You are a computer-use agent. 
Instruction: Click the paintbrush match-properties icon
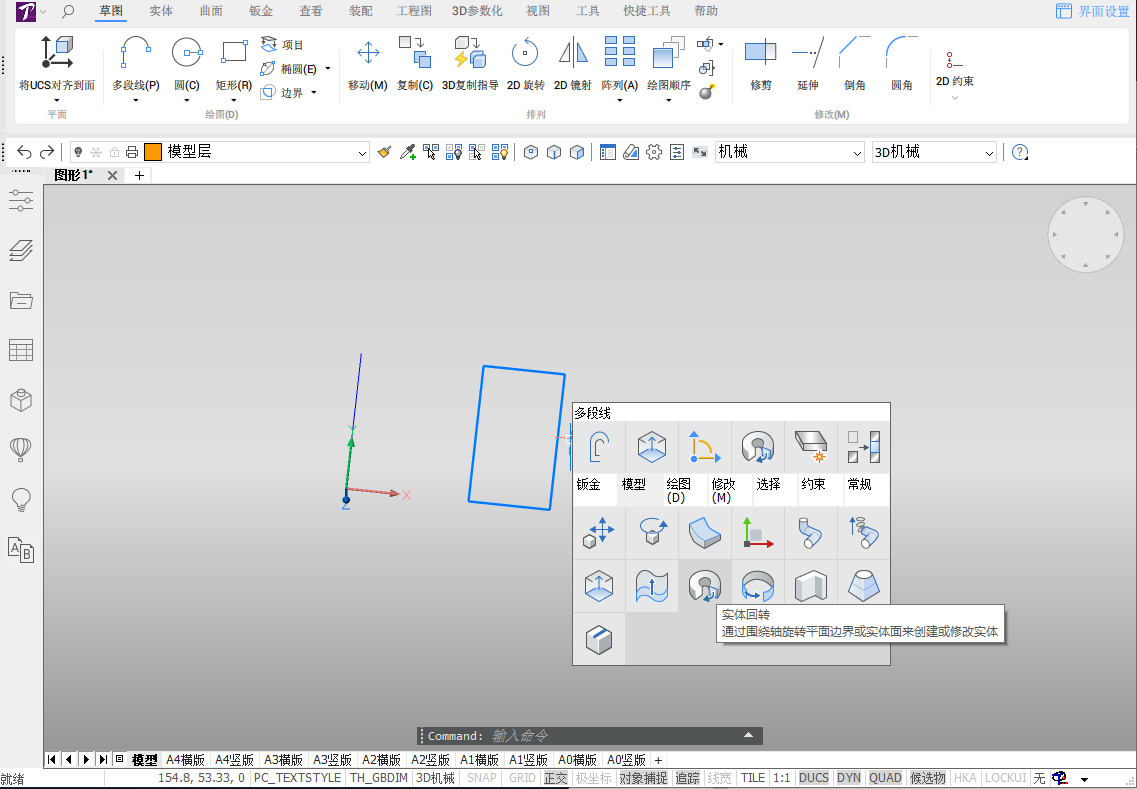pos(384,152)
